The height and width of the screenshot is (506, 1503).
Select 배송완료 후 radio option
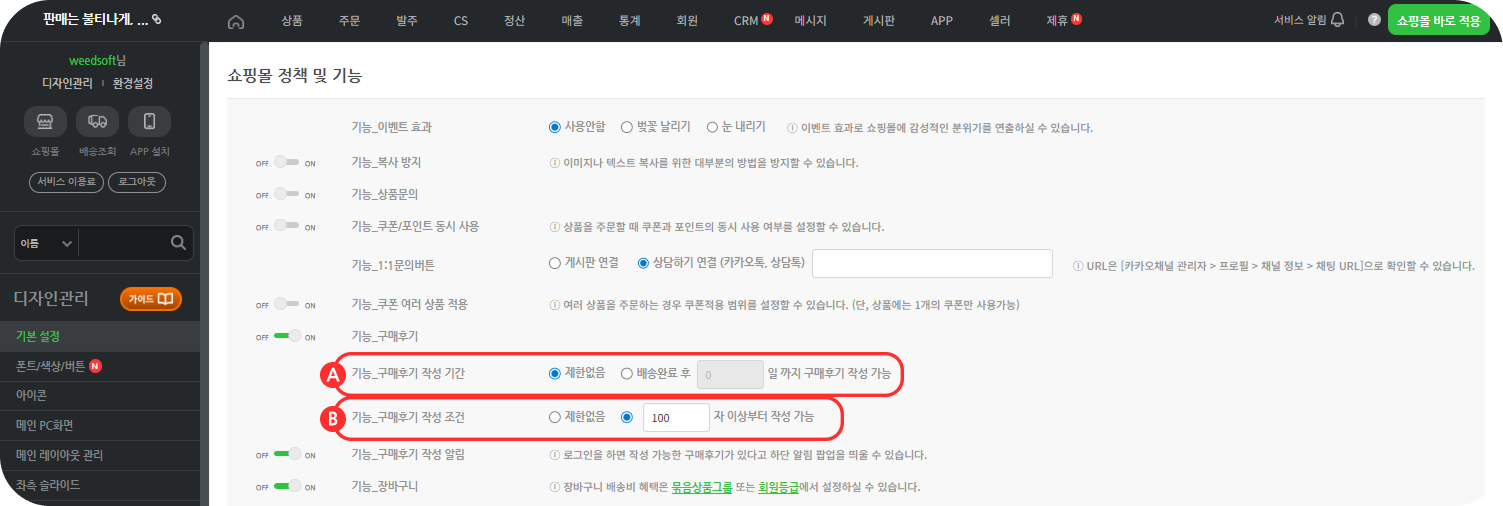pos(626,374)
